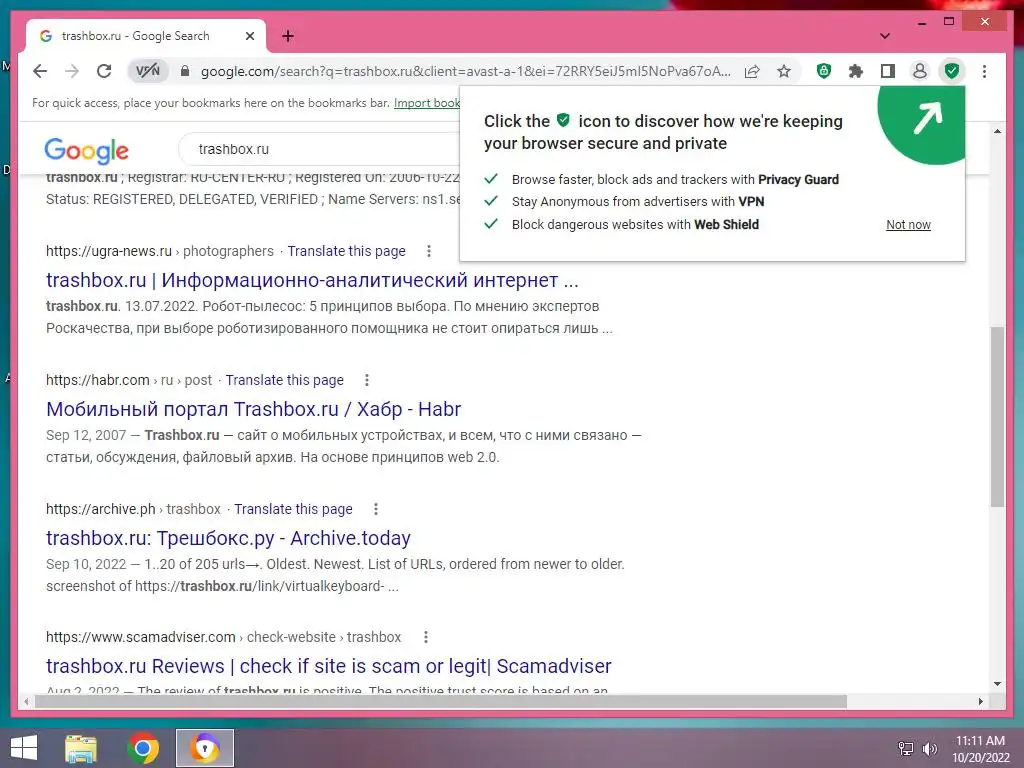Dismiss popup with Not now
Viewport: 1024px width, 768px height.
tap(908, 225)
